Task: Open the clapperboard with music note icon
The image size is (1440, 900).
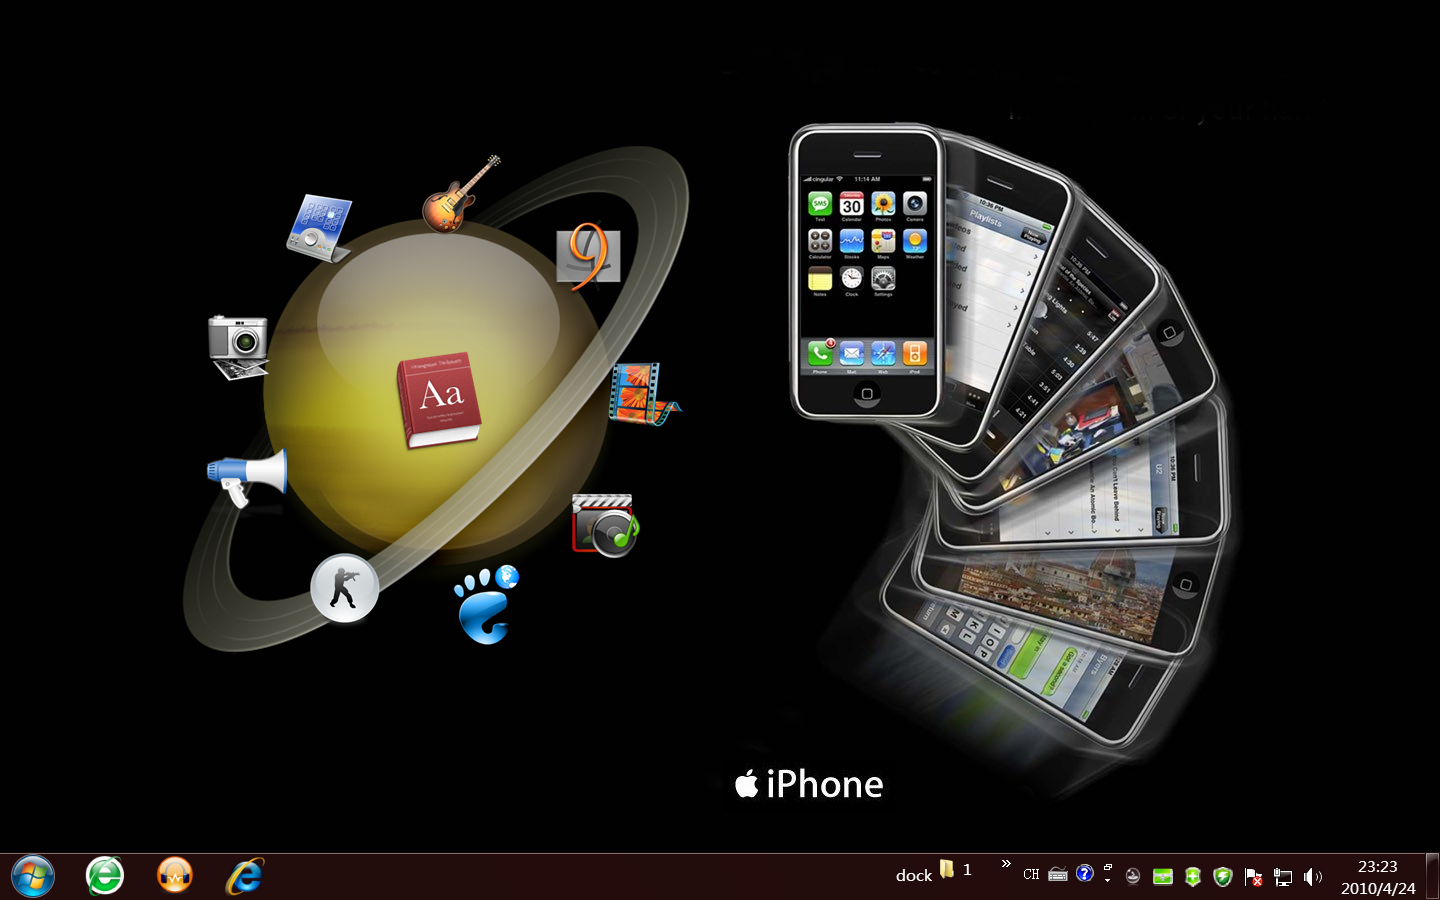Action: pyautogui.click(x=605, y=525)
